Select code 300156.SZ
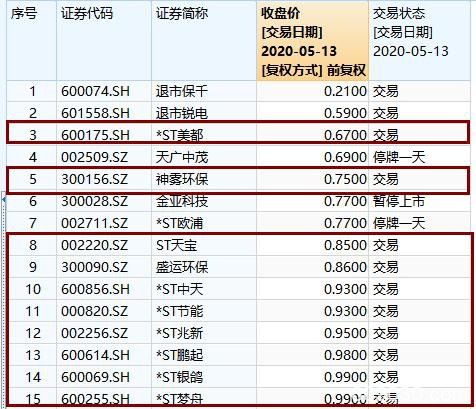The image size is (476, 409). click(x=94, y=179)
